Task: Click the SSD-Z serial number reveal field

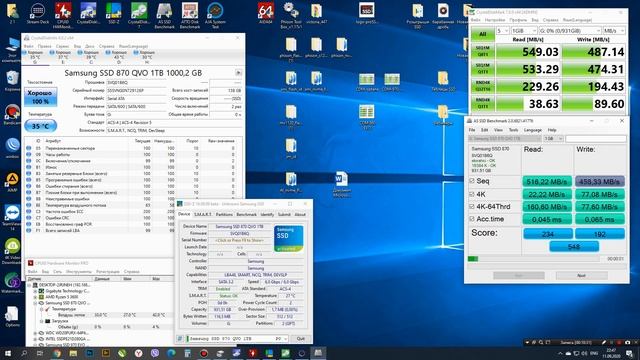Action: click(240, 240)
